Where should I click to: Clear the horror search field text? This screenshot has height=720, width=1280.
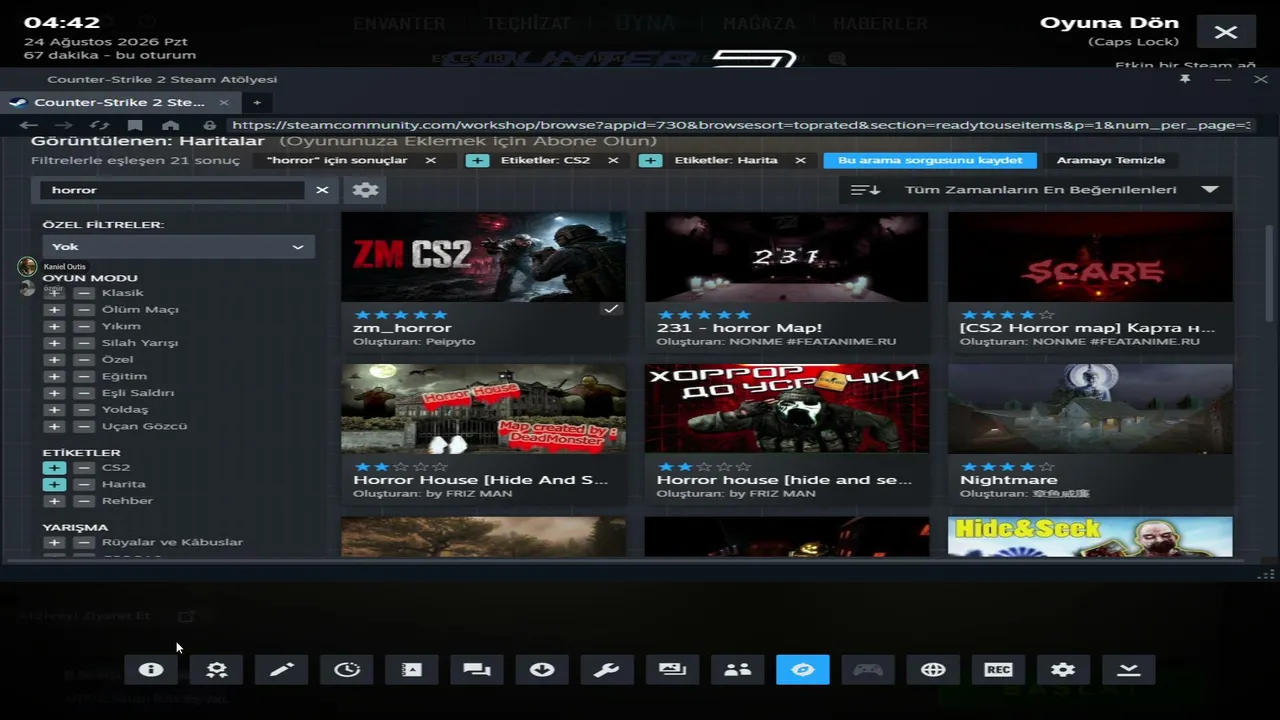click(322, 190)
